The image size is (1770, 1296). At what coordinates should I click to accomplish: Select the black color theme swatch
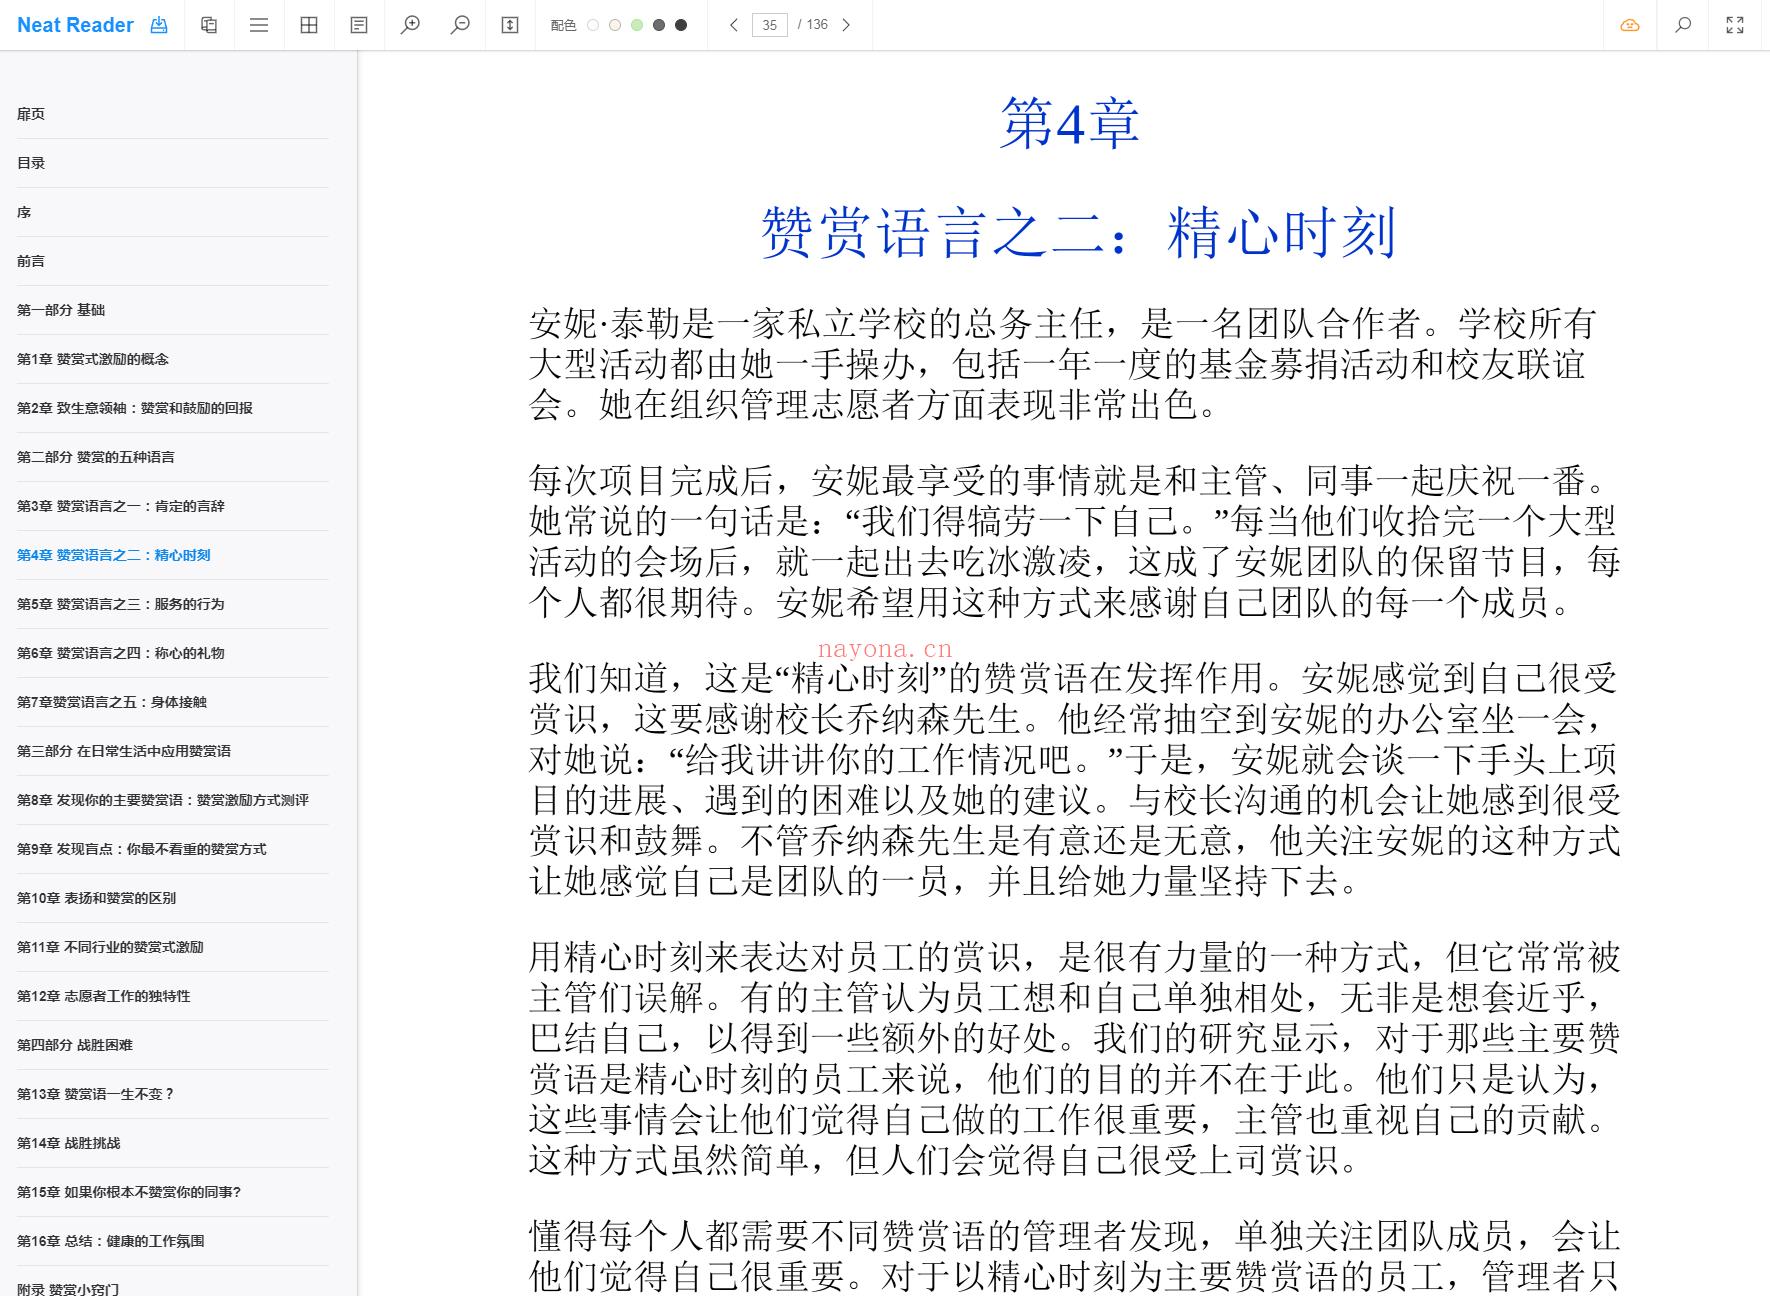pos(681,25)
